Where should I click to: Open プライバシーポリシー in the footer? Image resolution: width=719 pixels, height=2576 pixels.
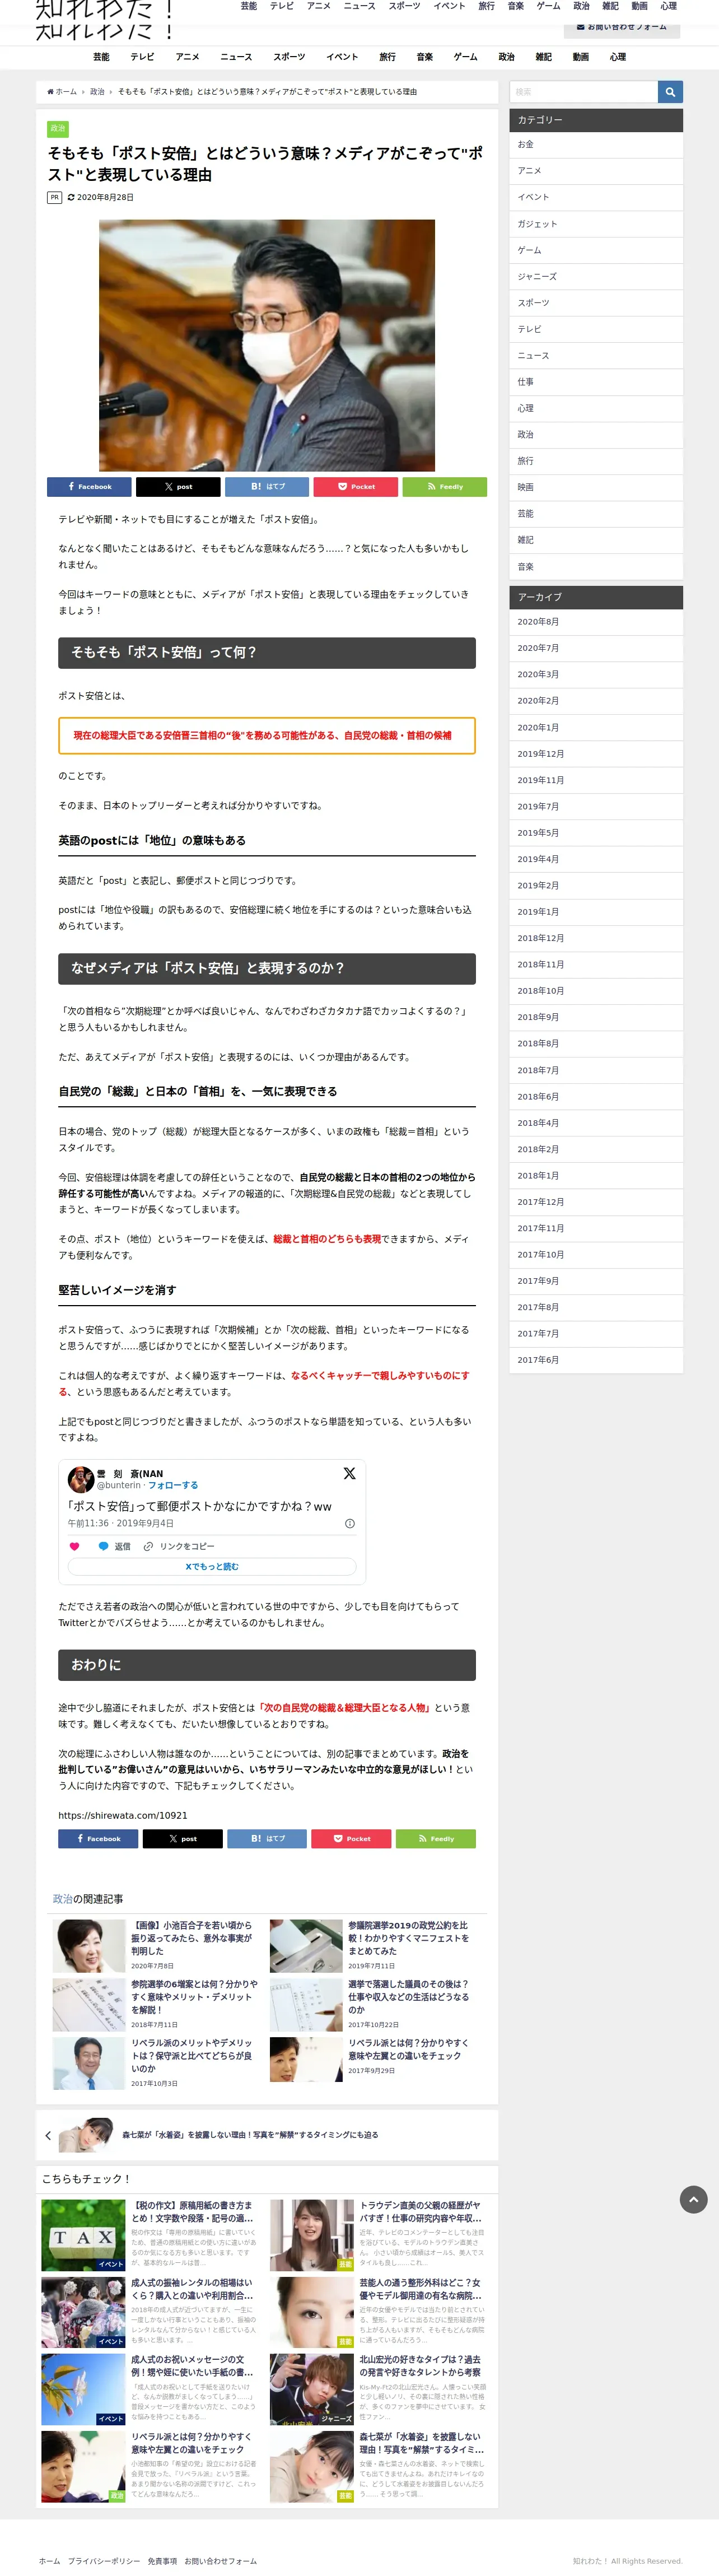(x=104, y=2561)
